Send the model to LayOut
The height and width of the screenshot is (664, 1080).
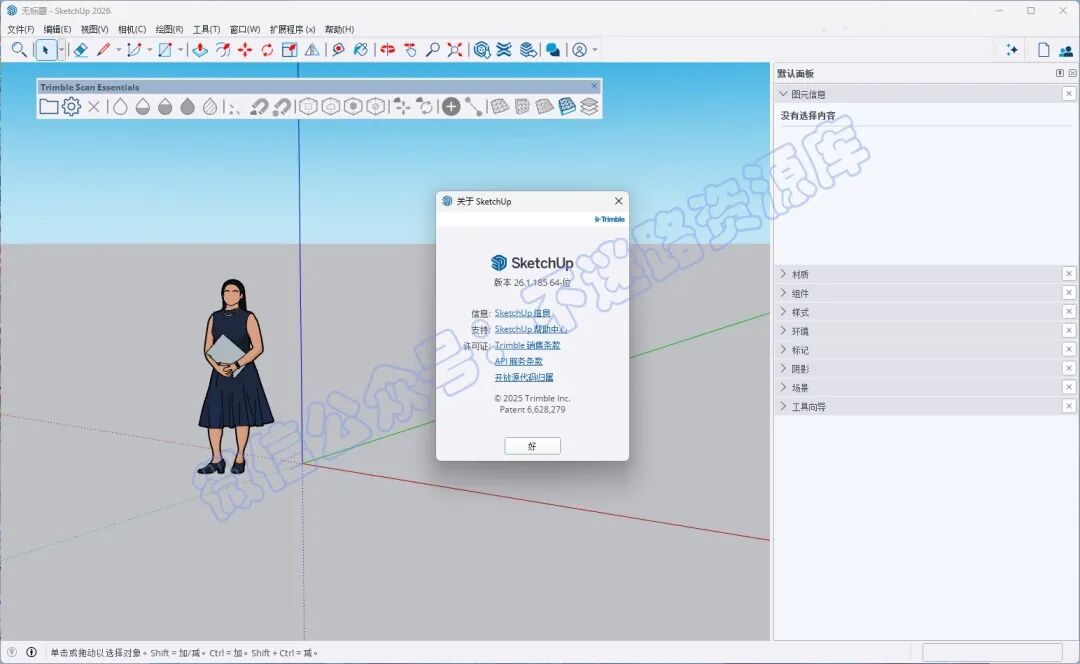coord(528,50)
